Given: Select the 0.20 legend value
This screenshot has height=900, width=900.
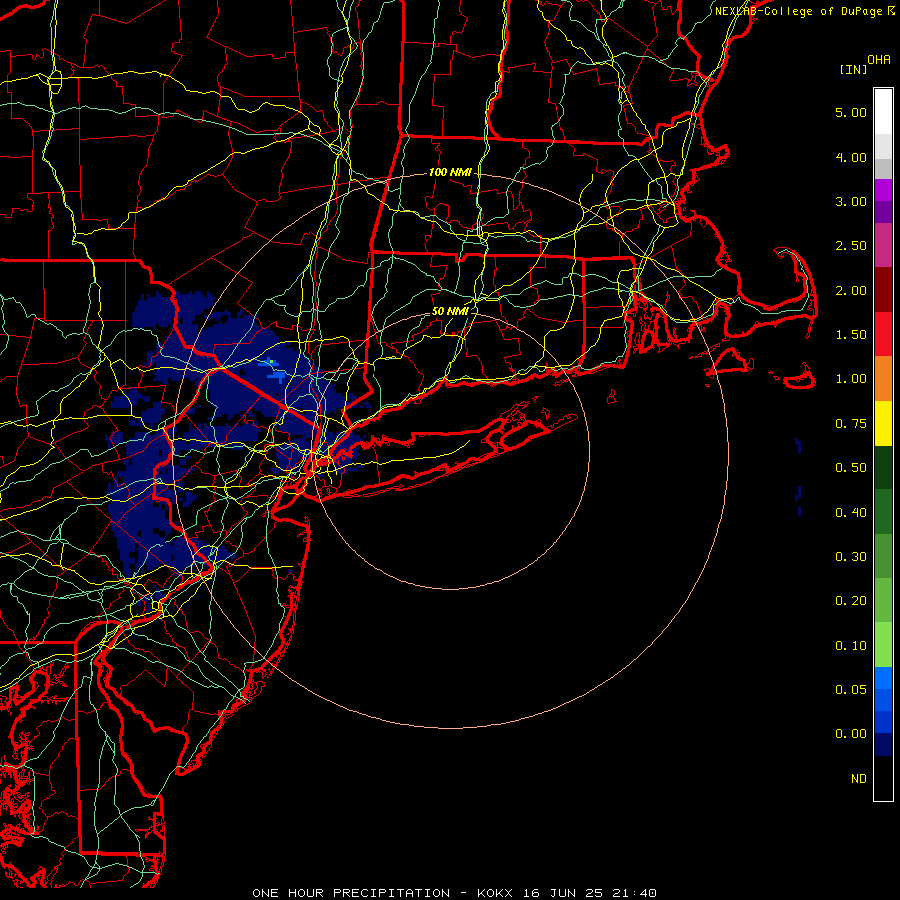Looking at the screenshot, I should (851, 601).
